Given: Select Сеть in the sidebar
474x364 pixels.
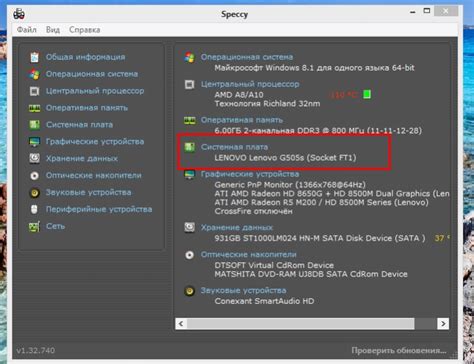Looking at the screenshot, I should [x=55, y=226].
